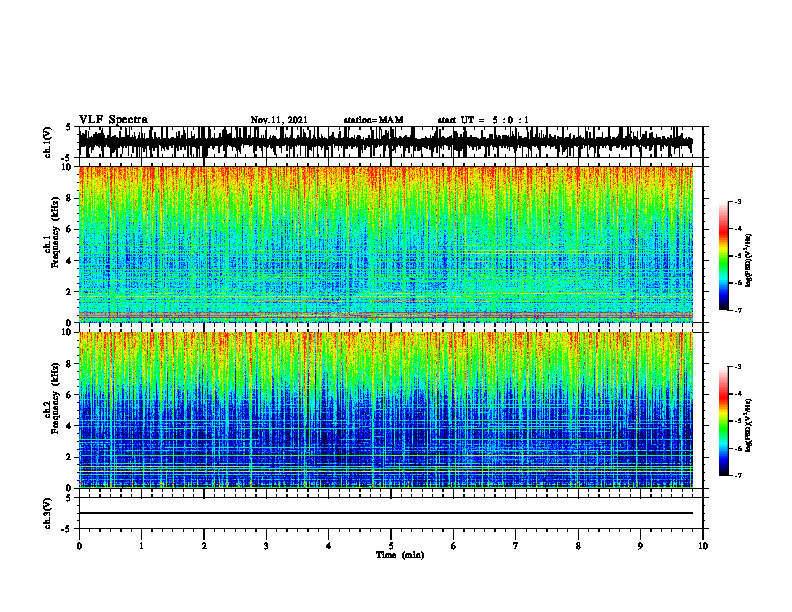Click time axis tick label "7"
792x612 pixels.
point(516,546)
